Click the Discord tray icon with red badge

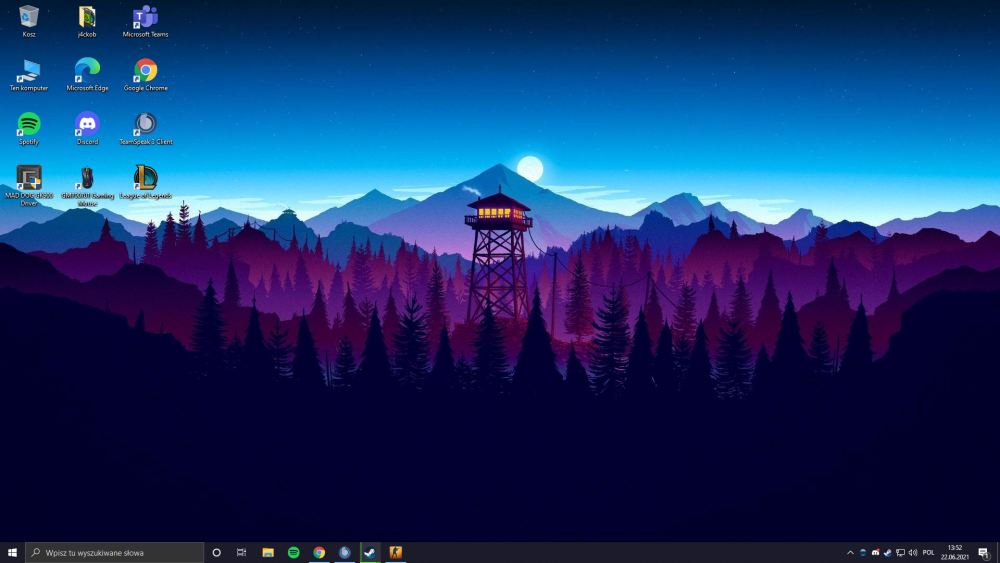coord(876,553)
